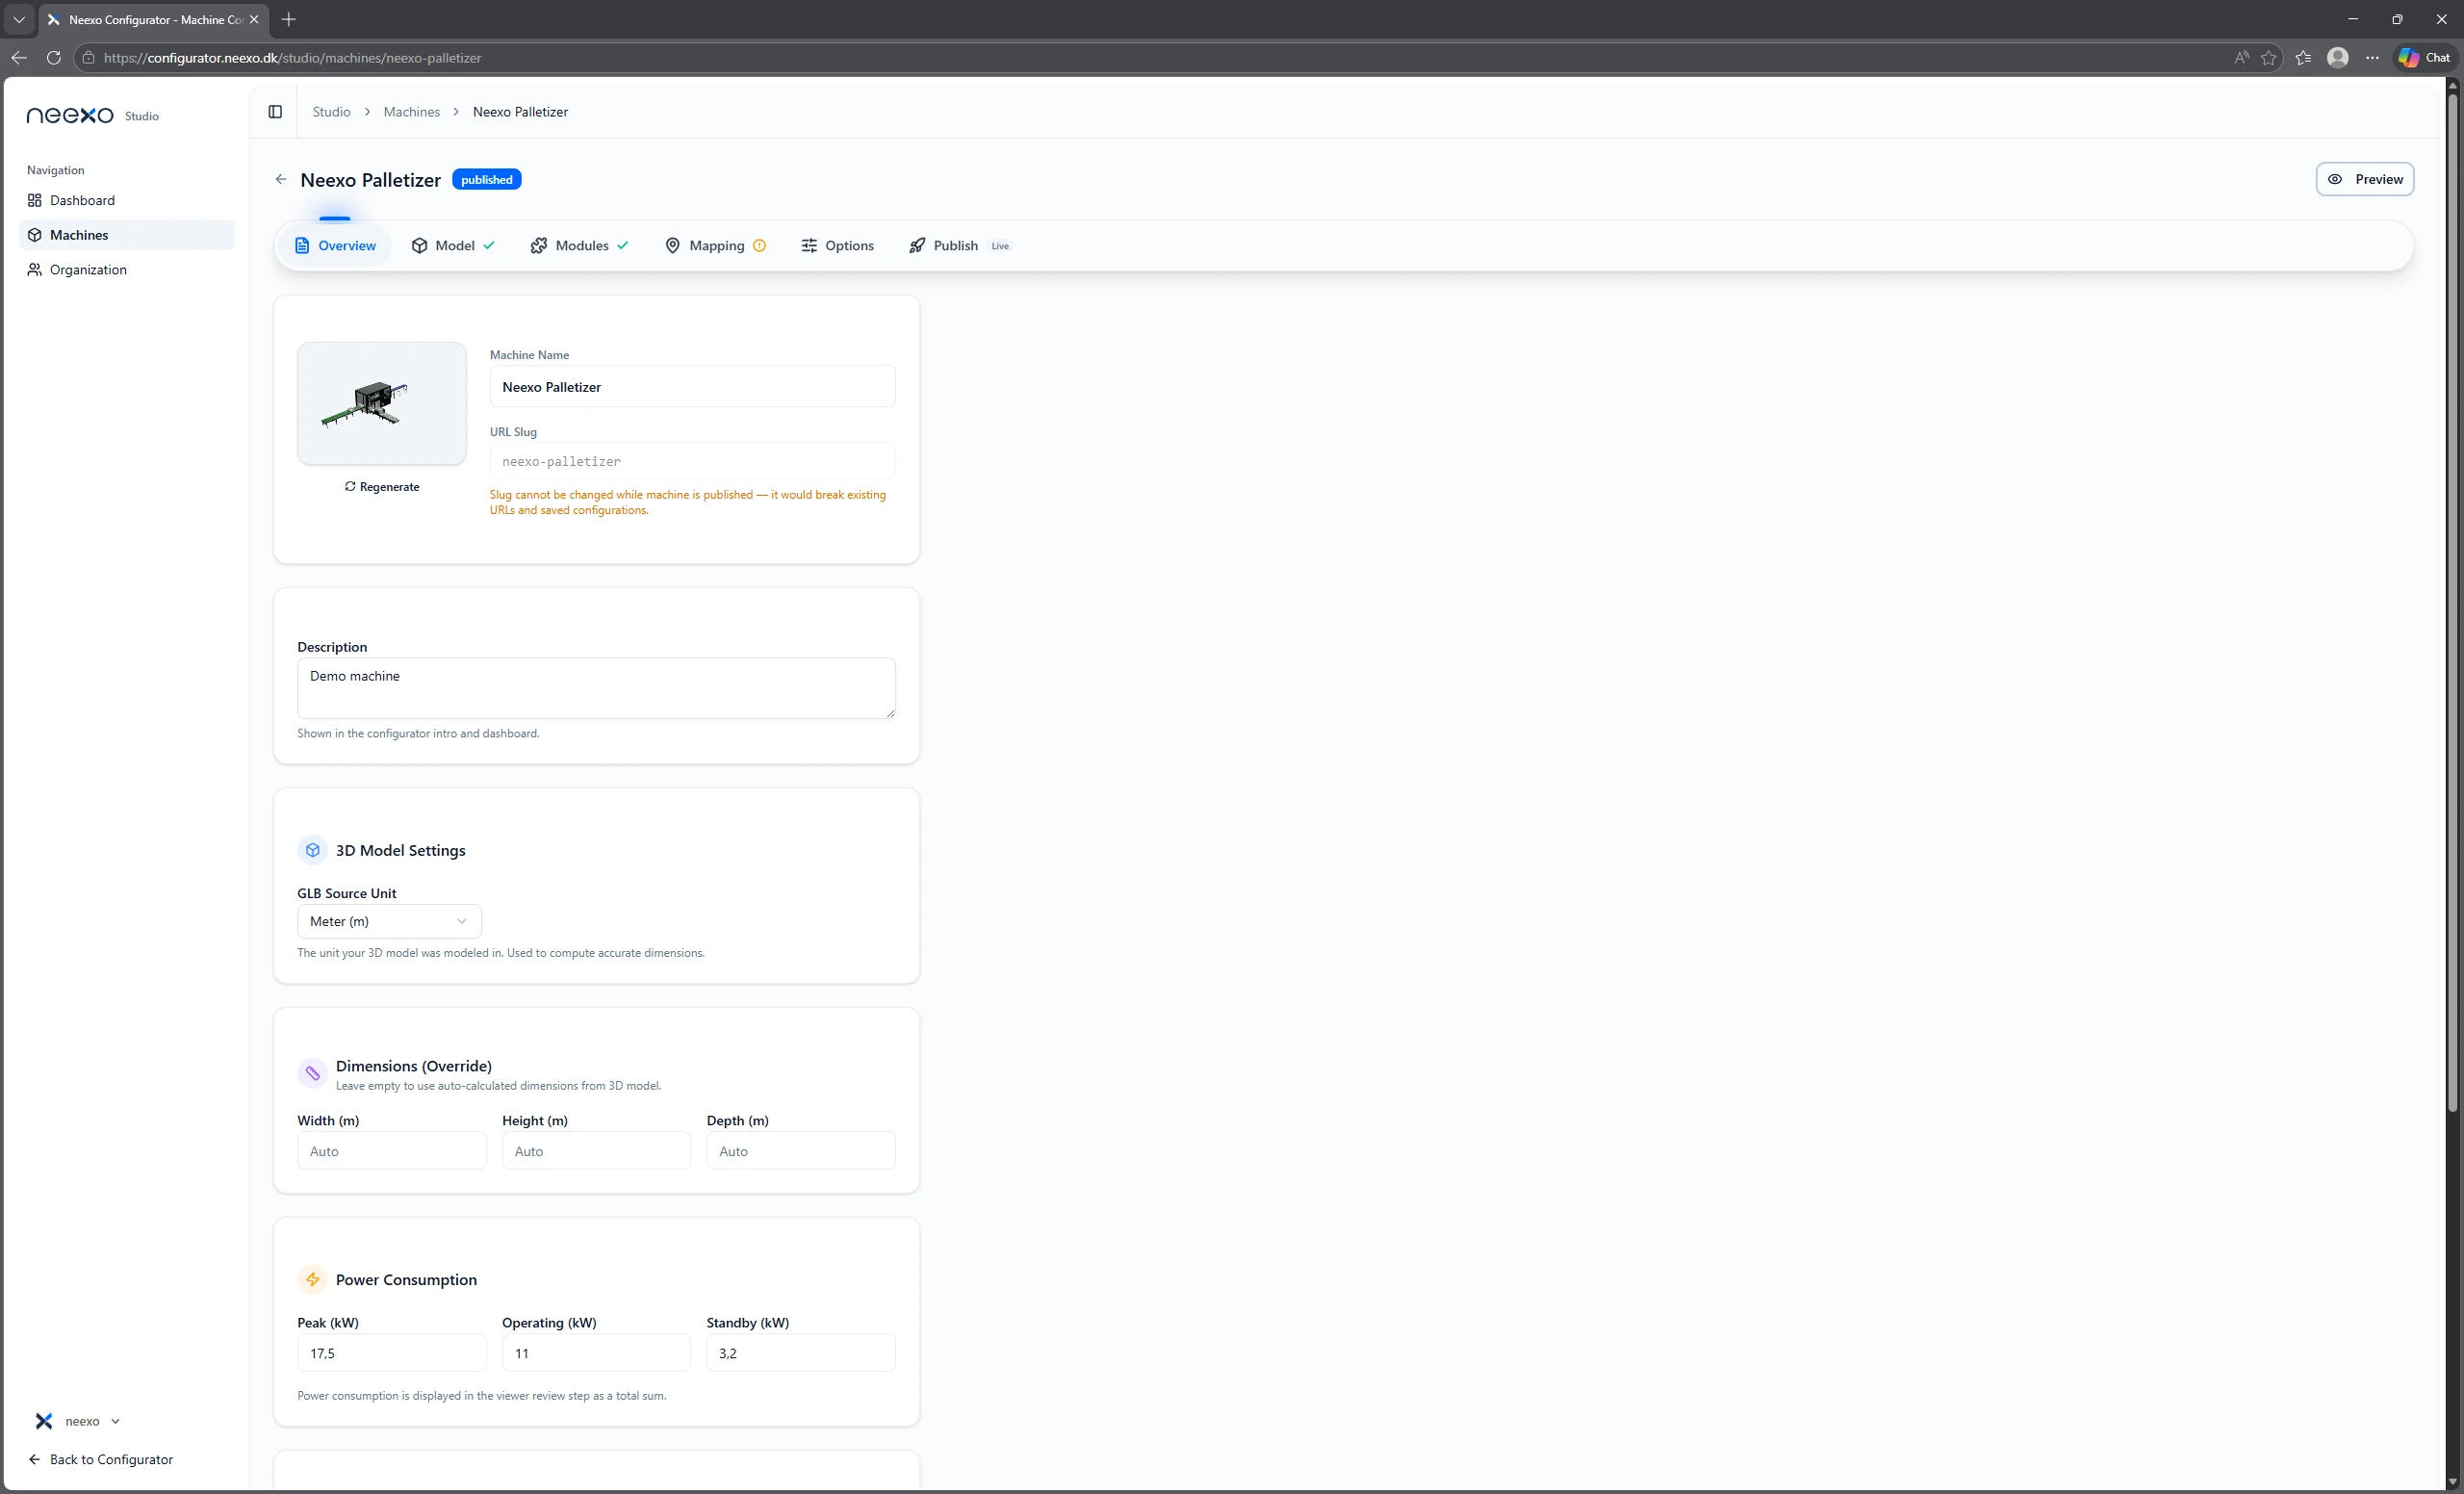
Task: Click the neexo logo in sidebar
Action: pyautogui.click(x=70, y=116)
